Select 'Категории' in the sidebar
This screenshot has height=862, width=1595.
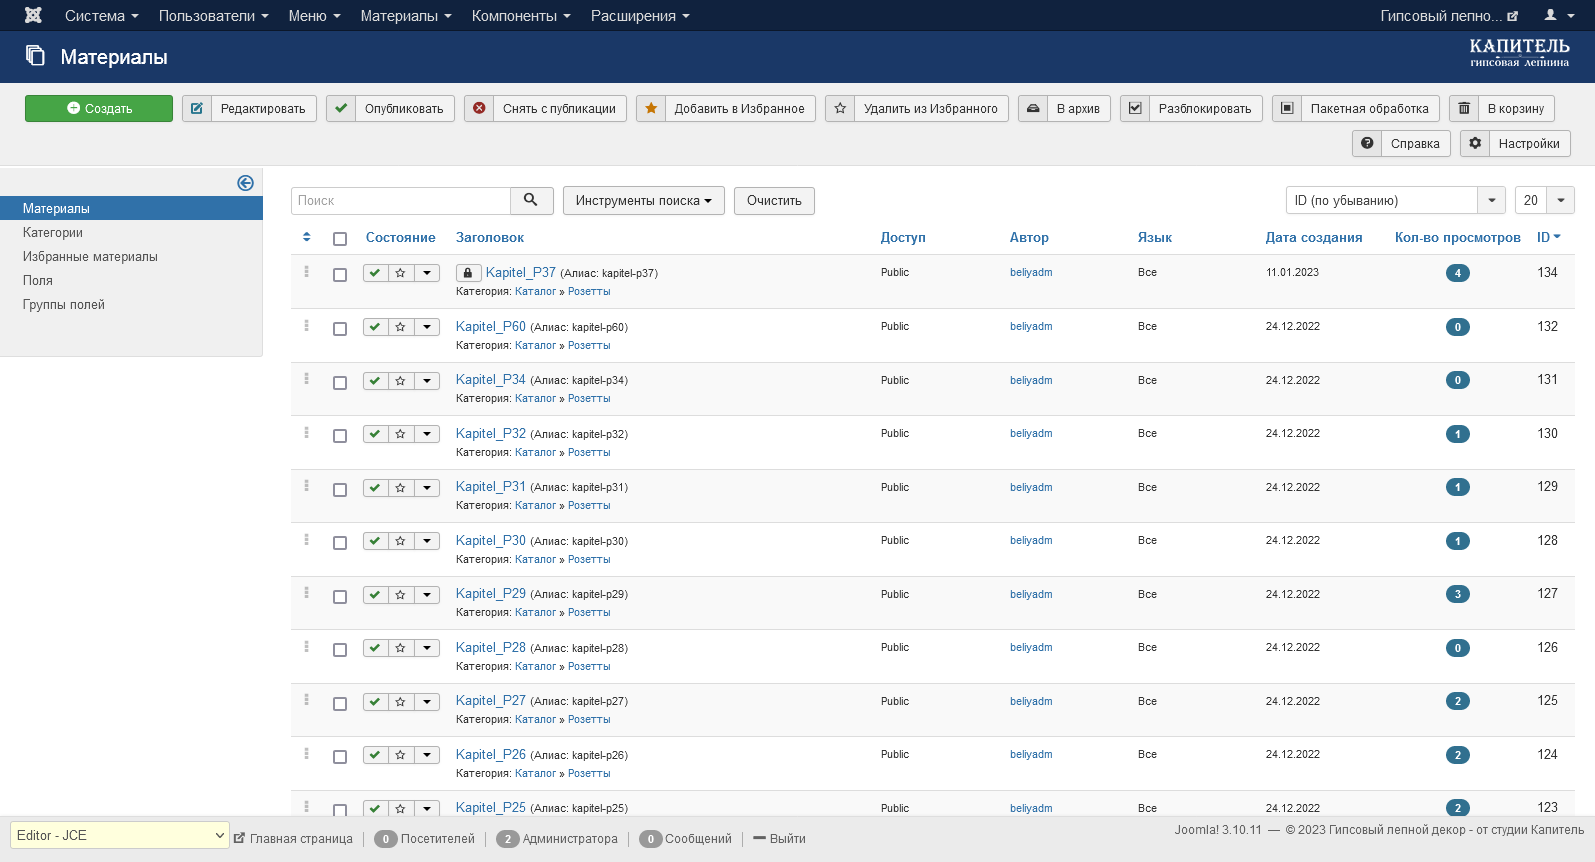point(53,232)
